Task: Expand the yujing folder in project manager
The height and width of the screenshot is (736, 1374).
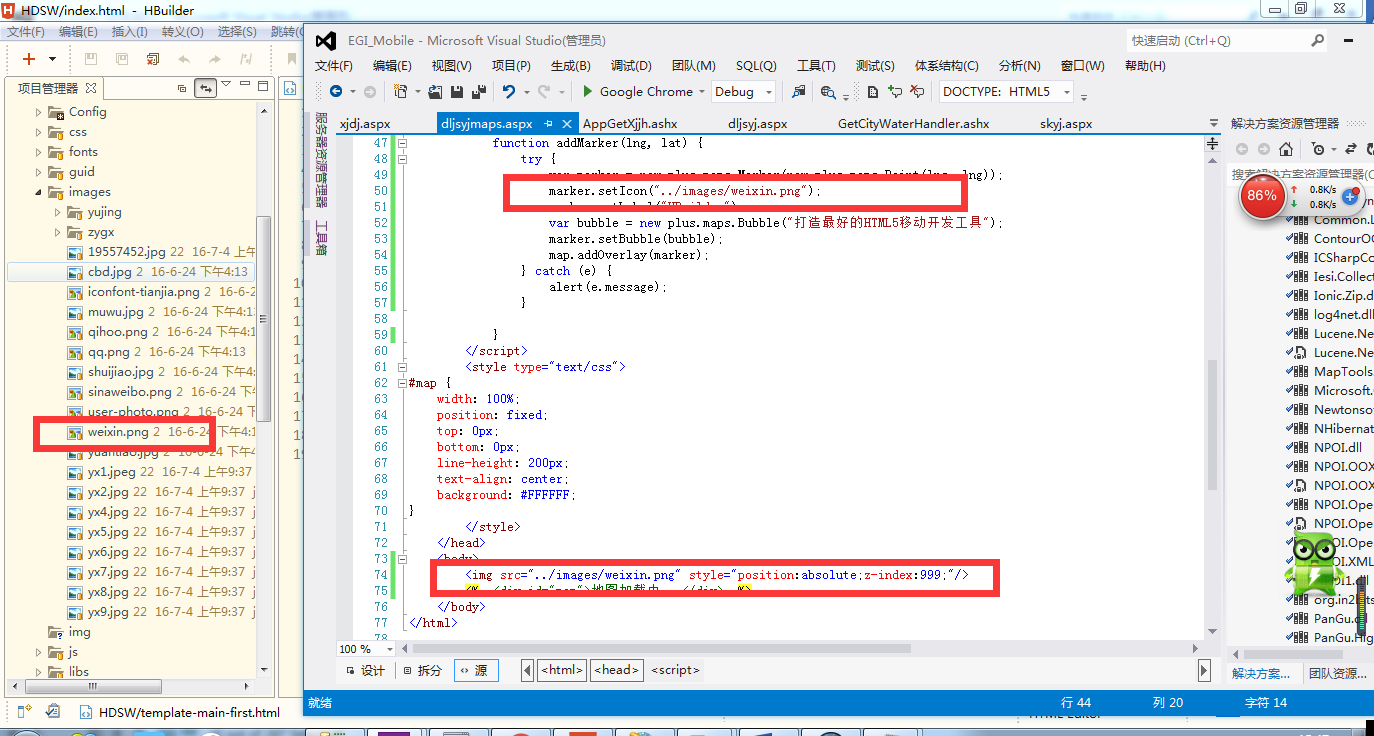Action: pos(58,212)
